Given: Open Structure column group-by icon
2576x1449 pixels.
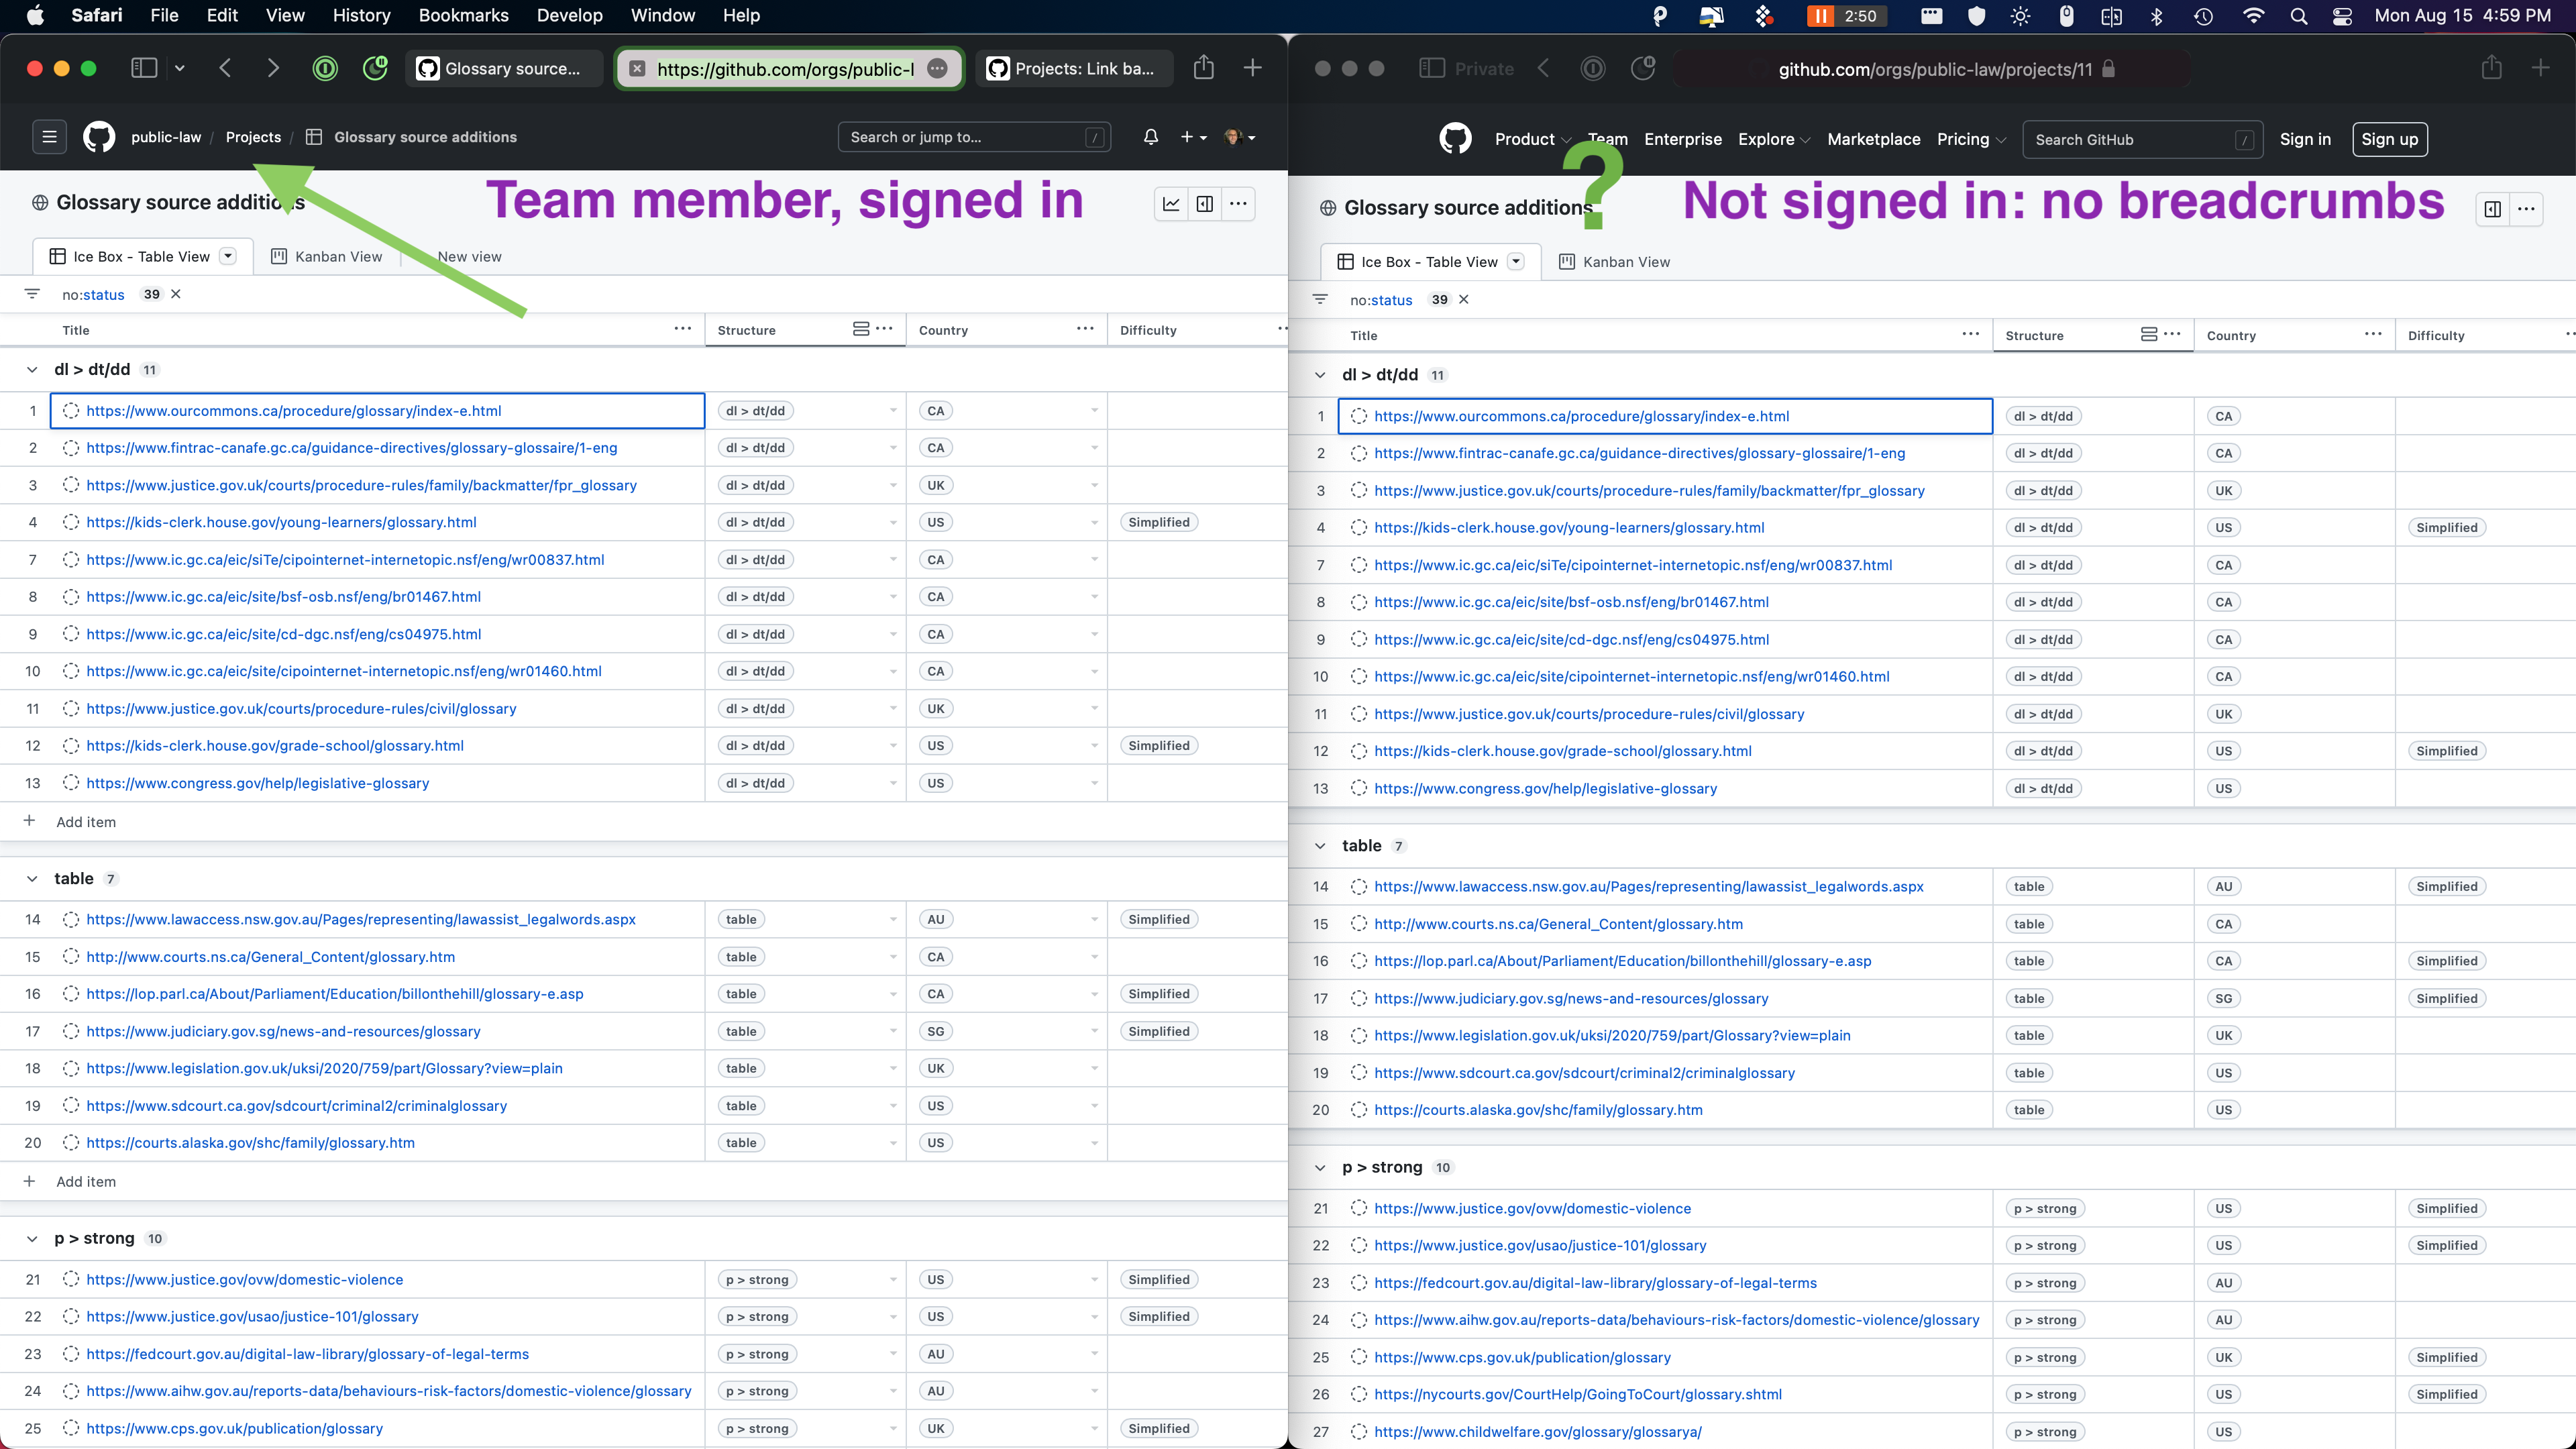Looking at the screenshot, I should 860,329.
